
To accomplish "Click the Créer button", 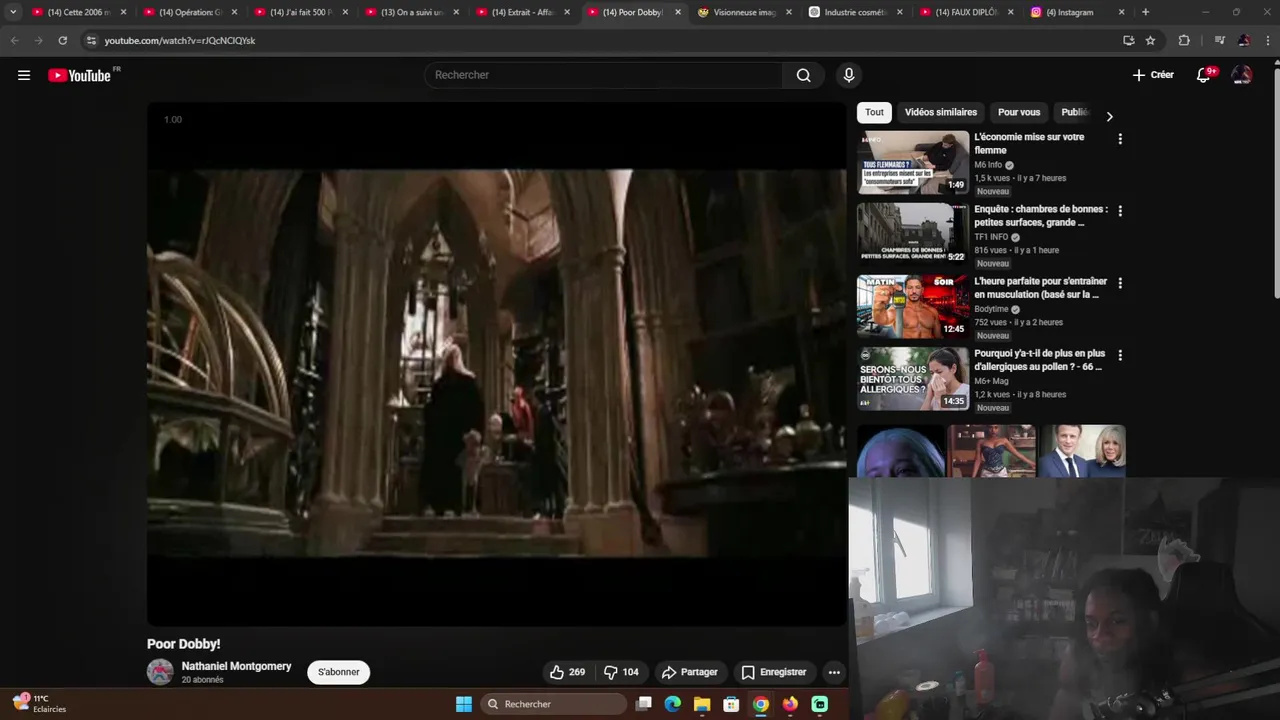I will click(x=1153, y=75).
